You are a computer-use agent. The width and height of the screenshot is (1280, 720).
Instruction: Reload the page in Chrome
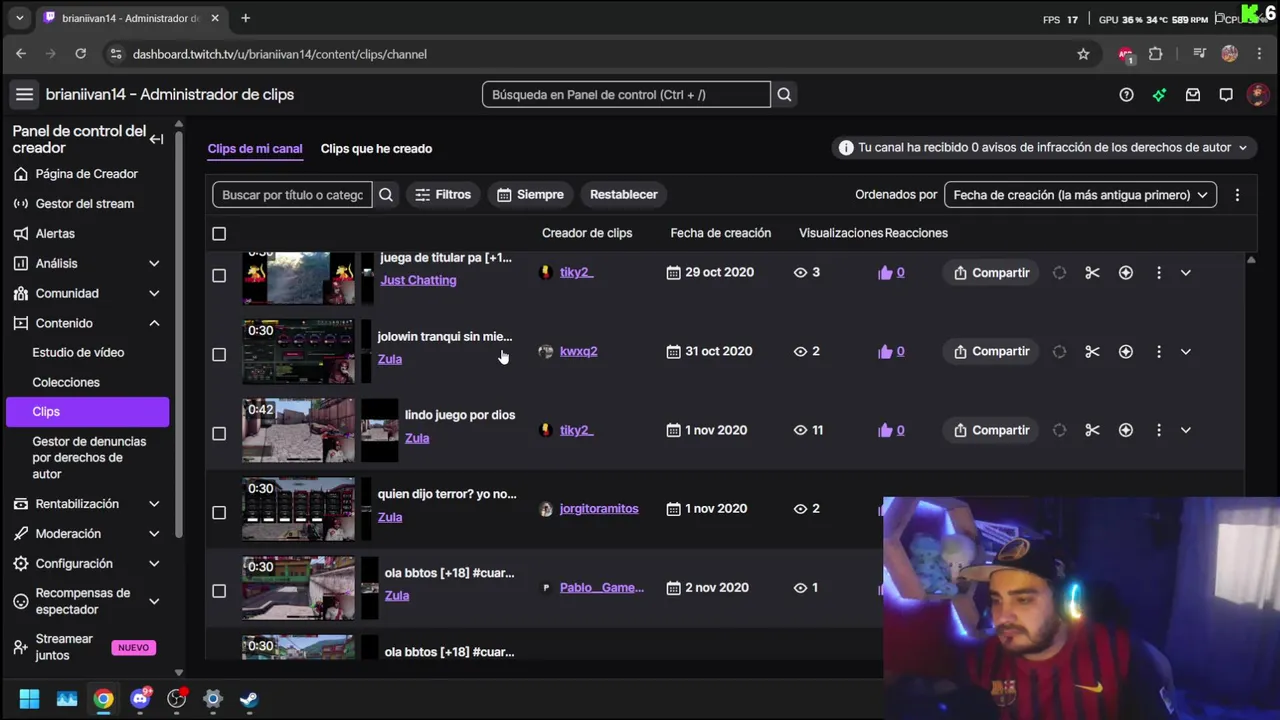(x=81, y=54)
